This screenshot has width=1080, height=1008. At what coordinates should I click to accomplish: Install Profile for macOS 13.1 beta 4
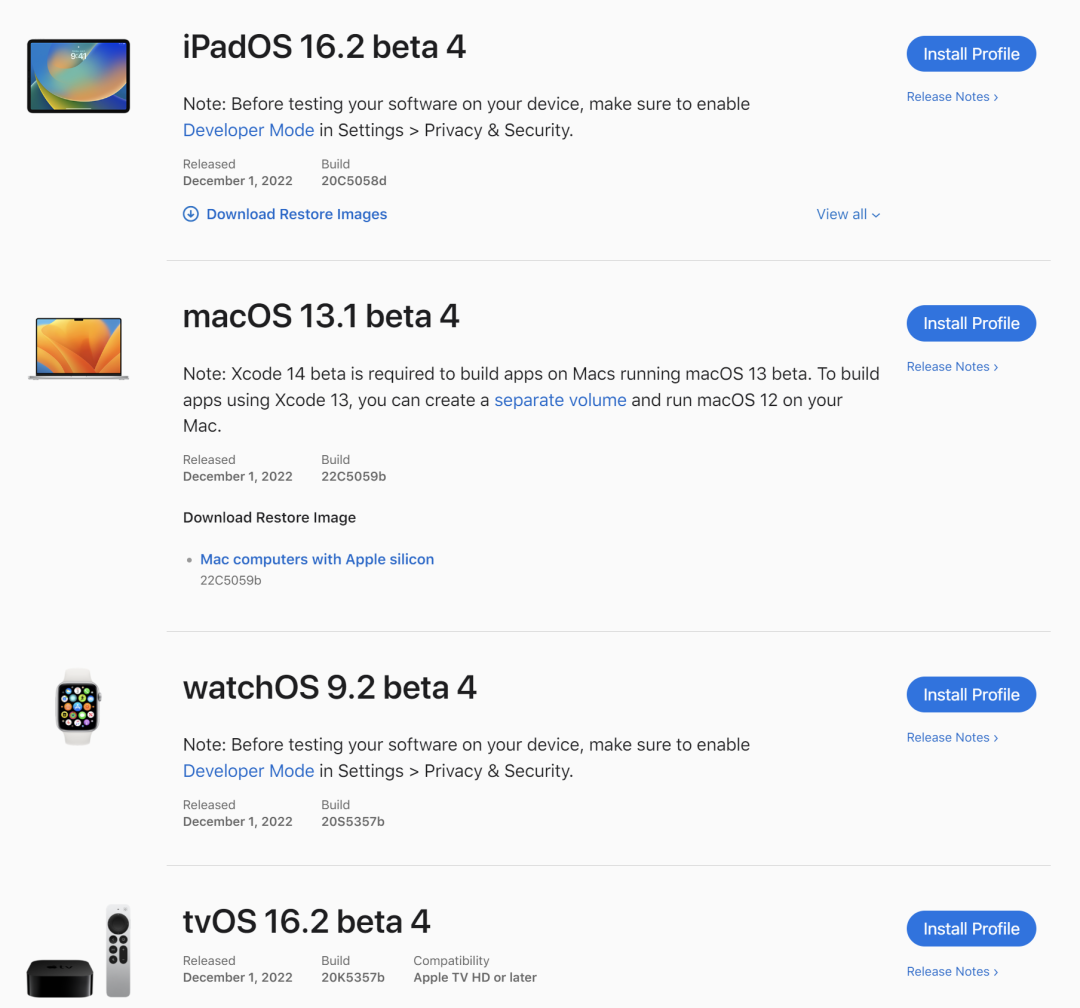[971, 323]
